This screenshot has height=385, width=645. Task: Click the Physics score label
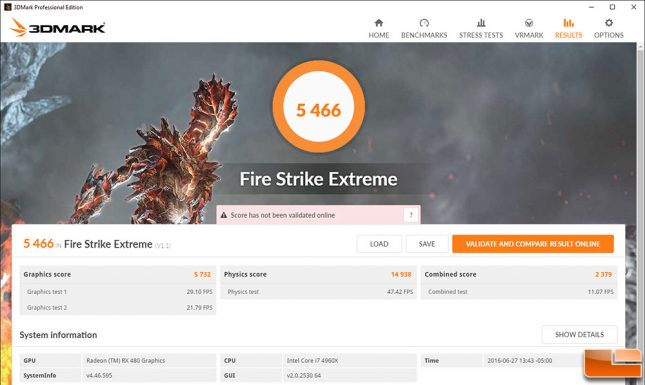tap(245, 274)
